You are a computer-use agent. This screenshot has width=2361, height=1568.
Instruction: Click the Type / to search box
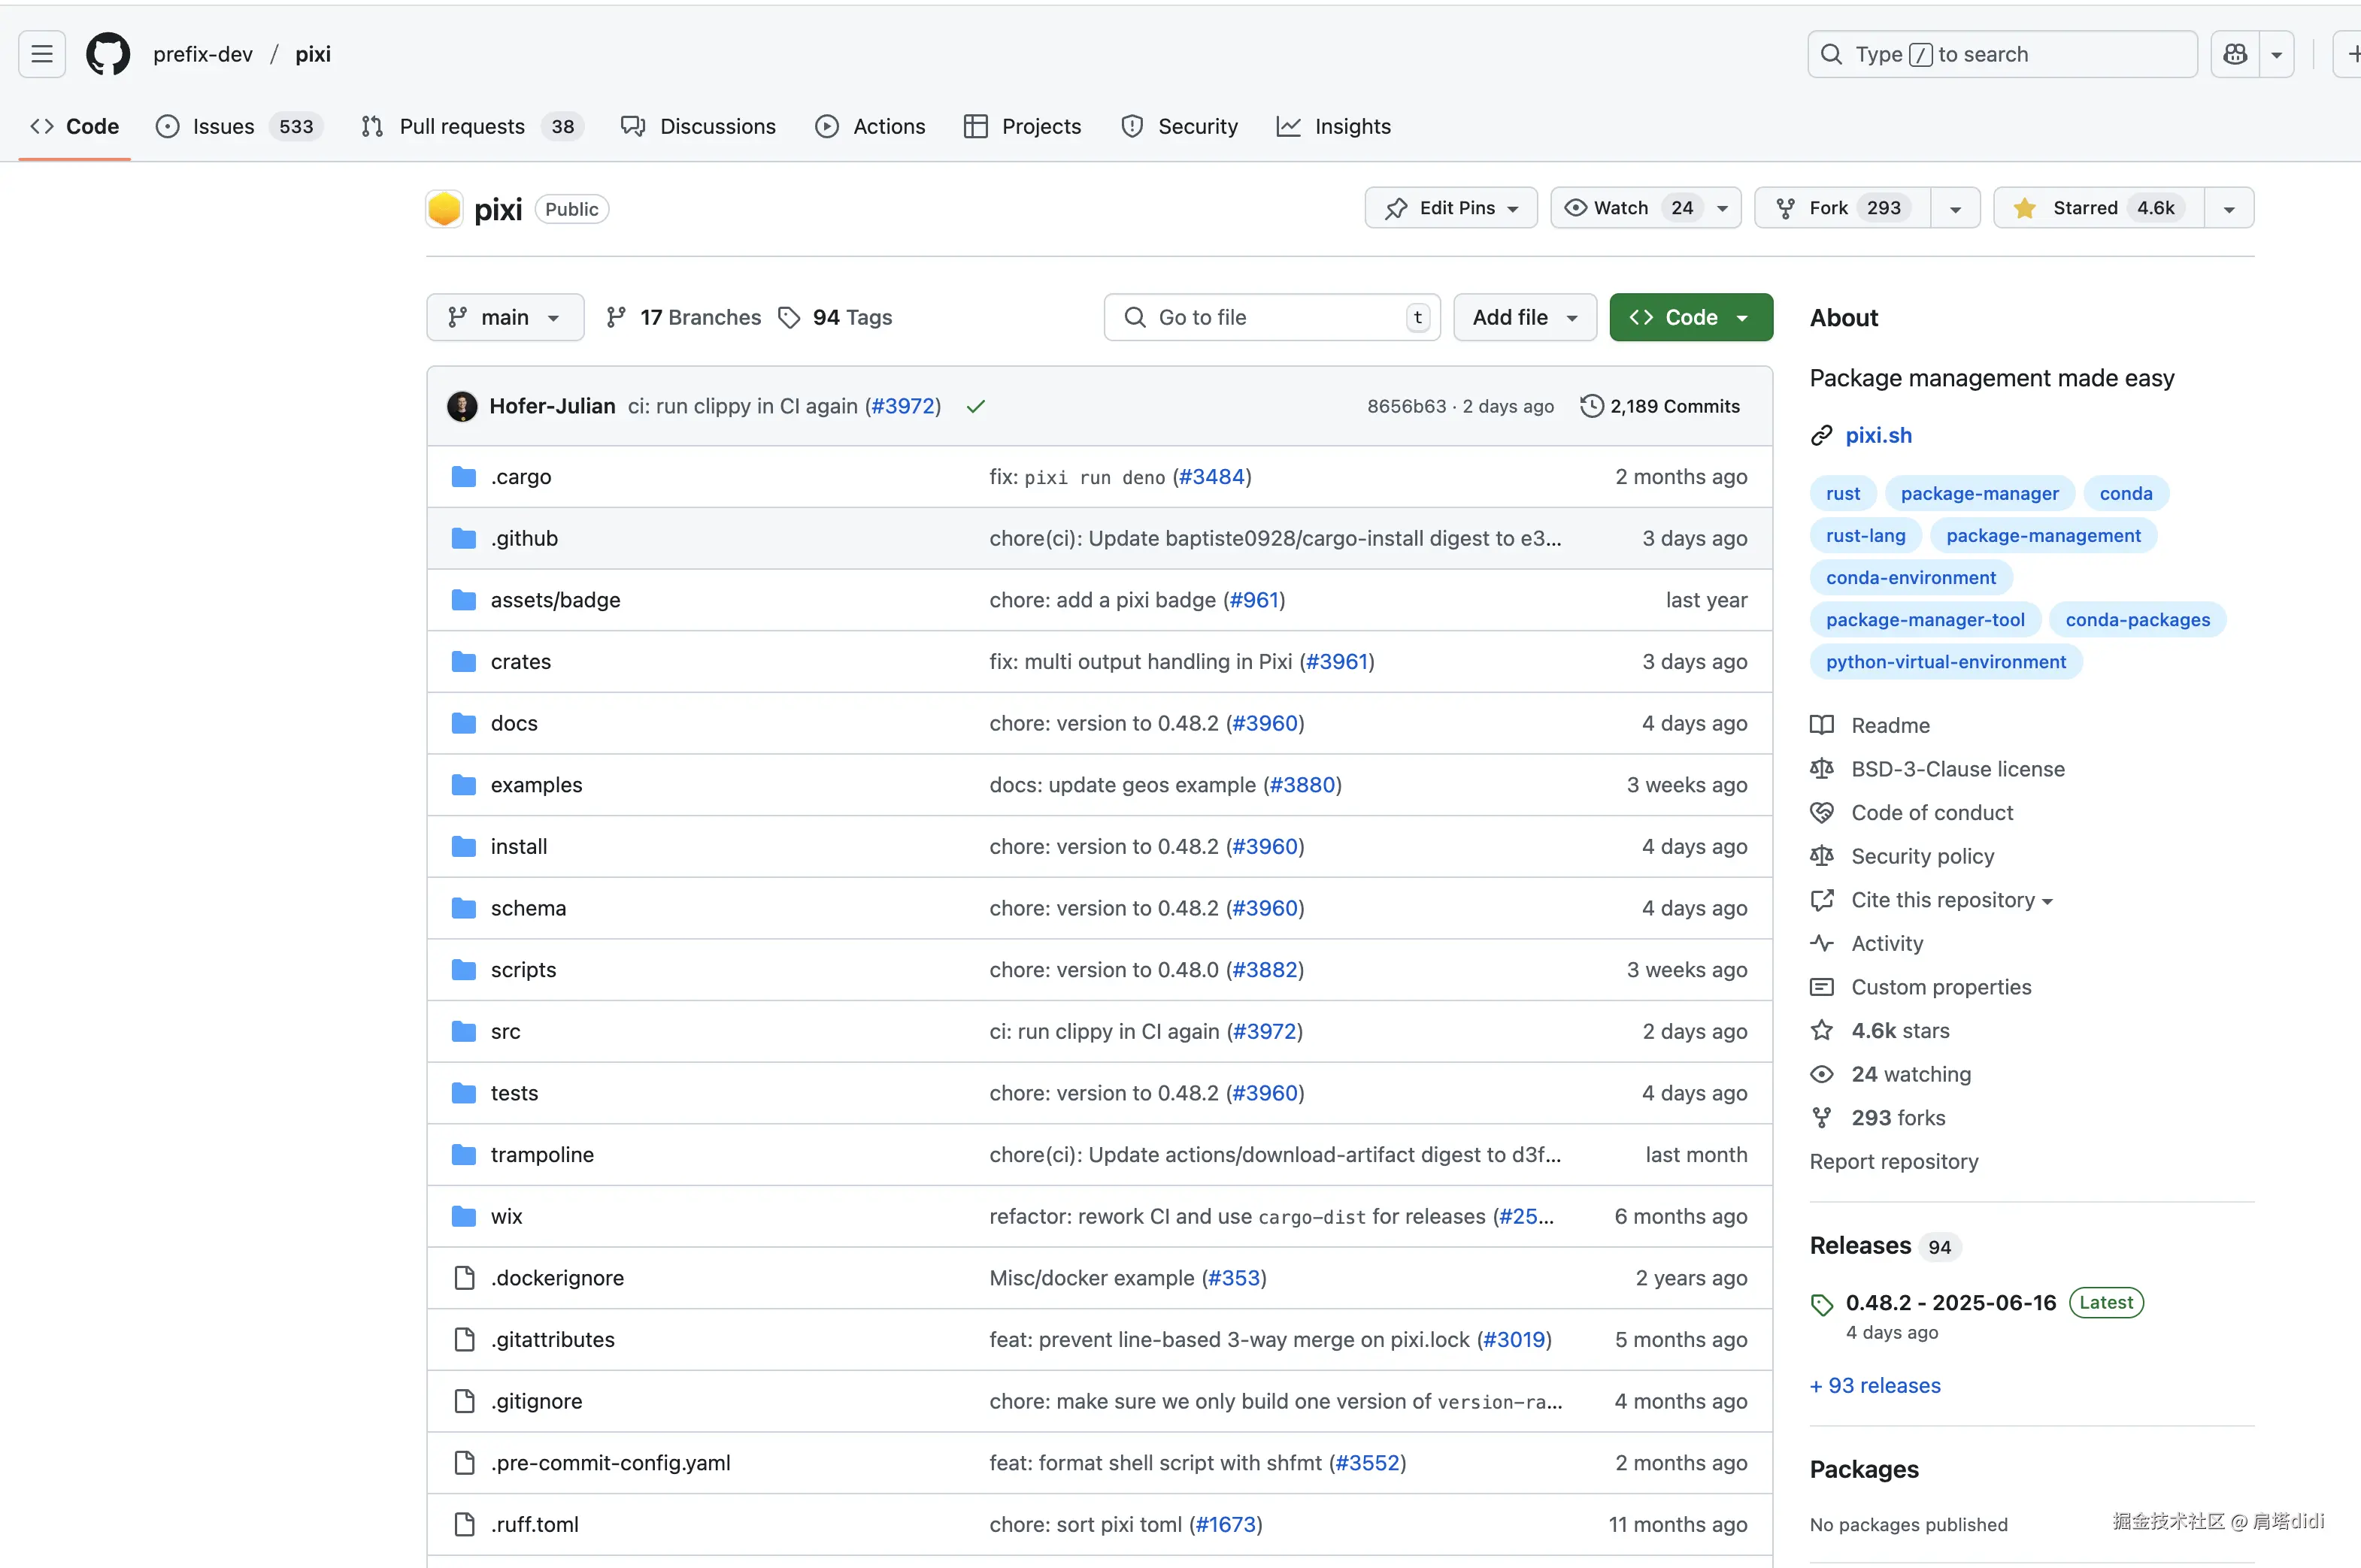click(x=2002, y=54)
